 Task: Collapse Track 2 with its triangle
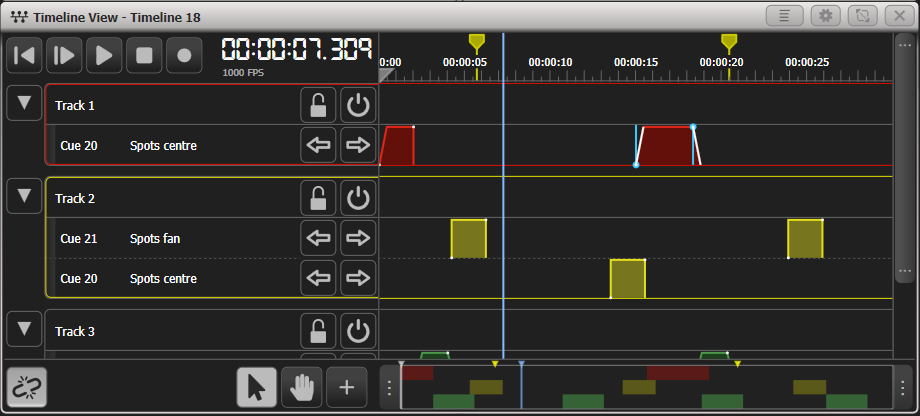pos(24,195)
